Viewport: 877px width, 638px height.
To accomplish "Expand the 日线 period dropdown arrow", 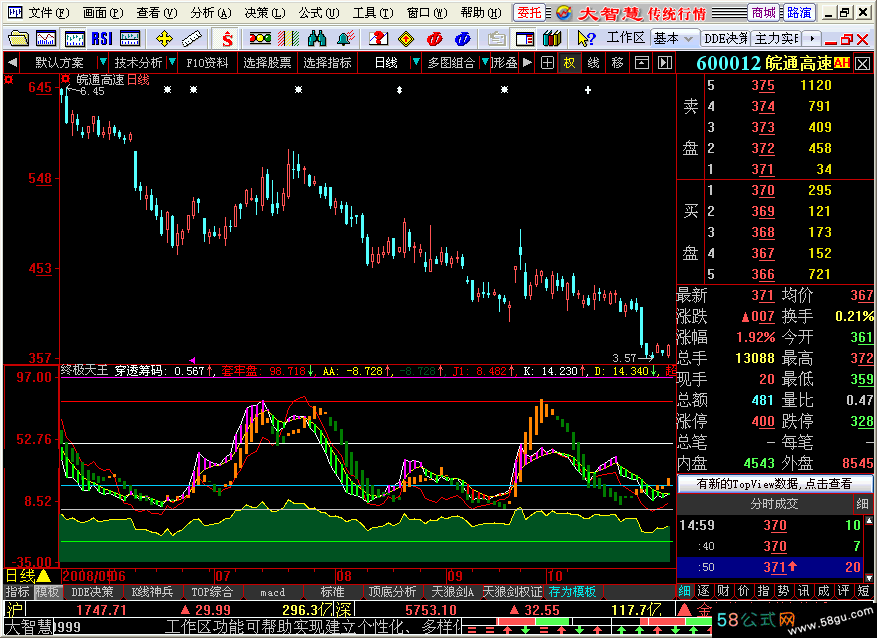I will click(x=416, y=63).
